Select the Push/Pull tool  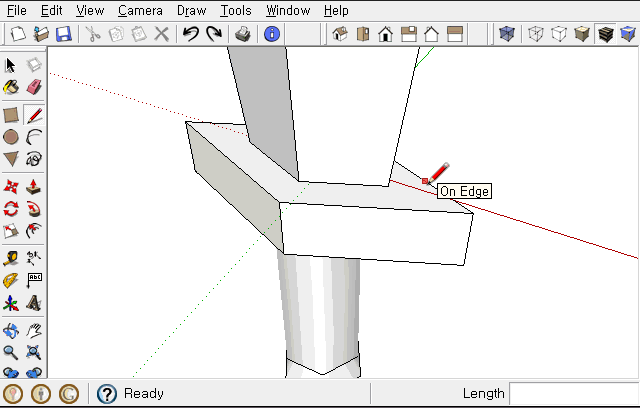pyautogui.click(x=34, y=187)
